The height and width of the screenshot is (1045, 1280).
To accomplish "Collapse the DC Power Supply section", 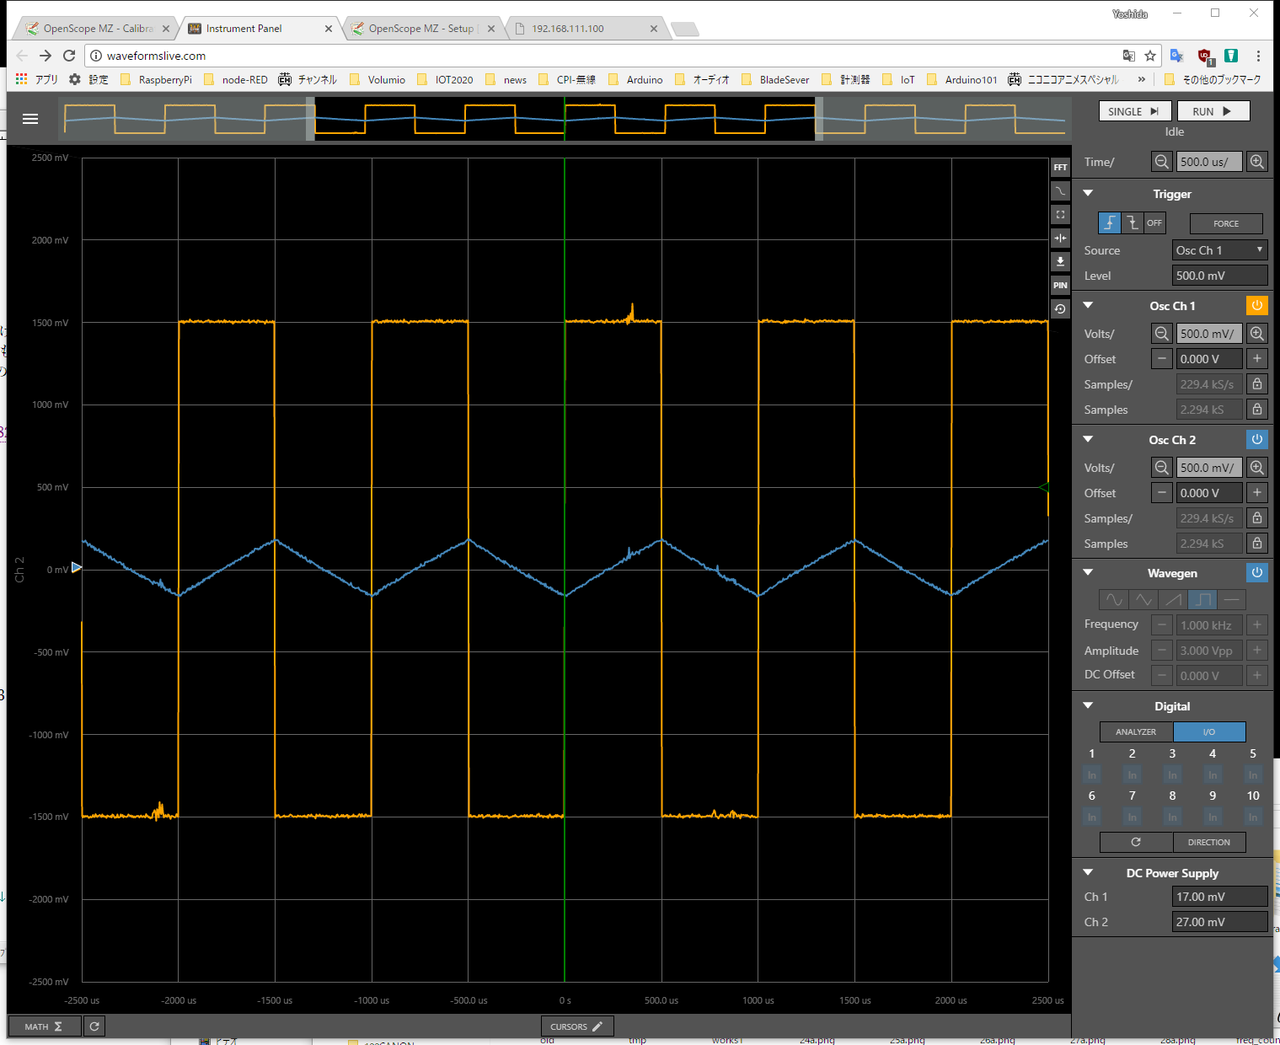I will pos(1088,873).
